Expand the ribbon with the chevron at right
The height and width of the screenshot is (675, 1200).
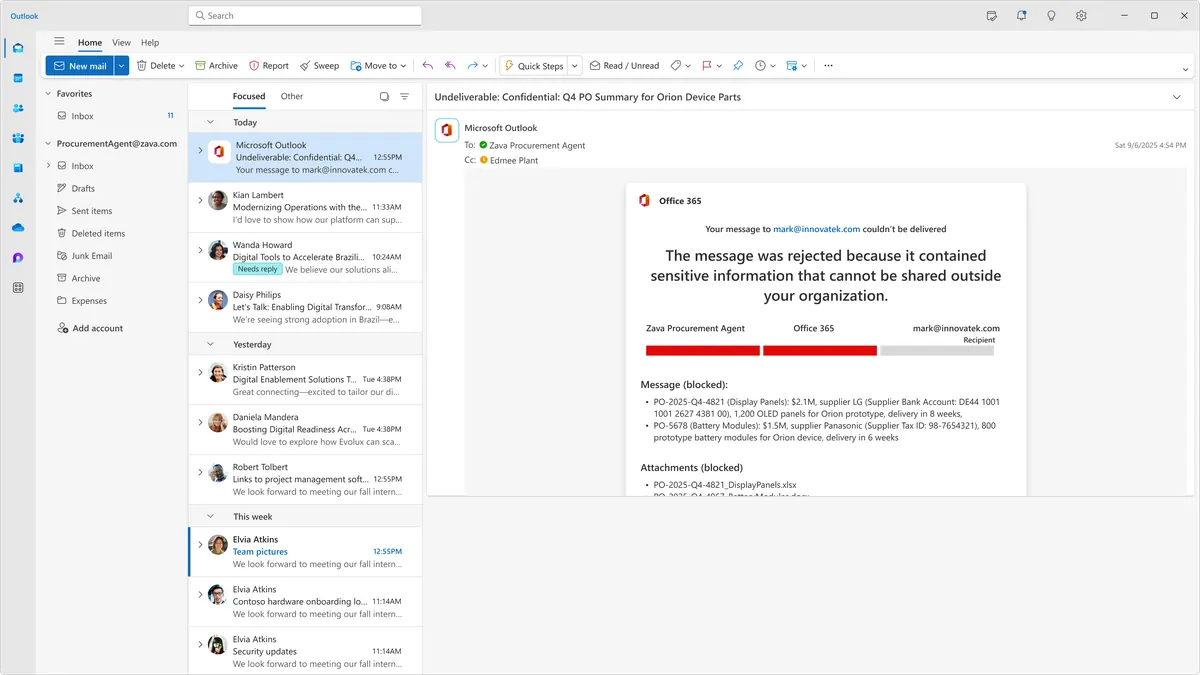click(1186, 70)
